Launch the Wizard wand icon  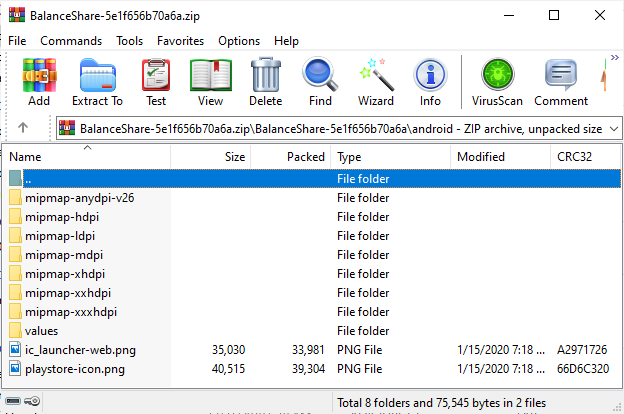[376, 75]
